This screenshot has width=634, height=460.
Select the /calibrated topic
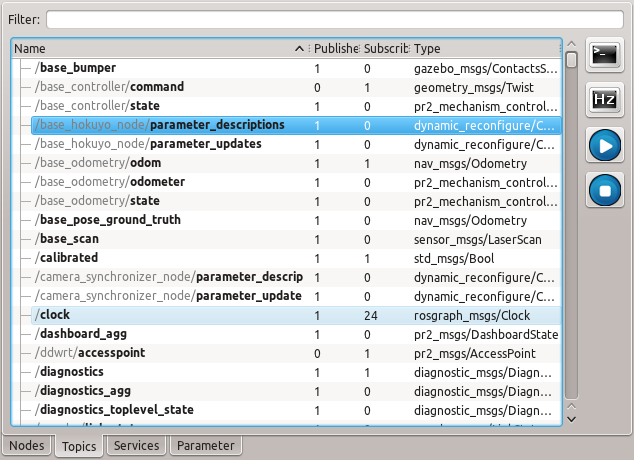click(296, 258)
